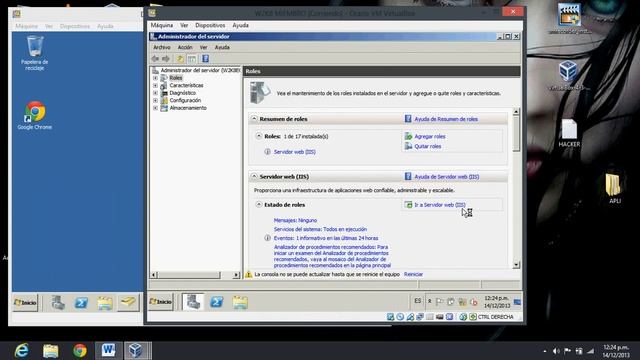Open PowerShell in the background VM taskbar
This screenshot has height=360, width=640.
(81, 303)
